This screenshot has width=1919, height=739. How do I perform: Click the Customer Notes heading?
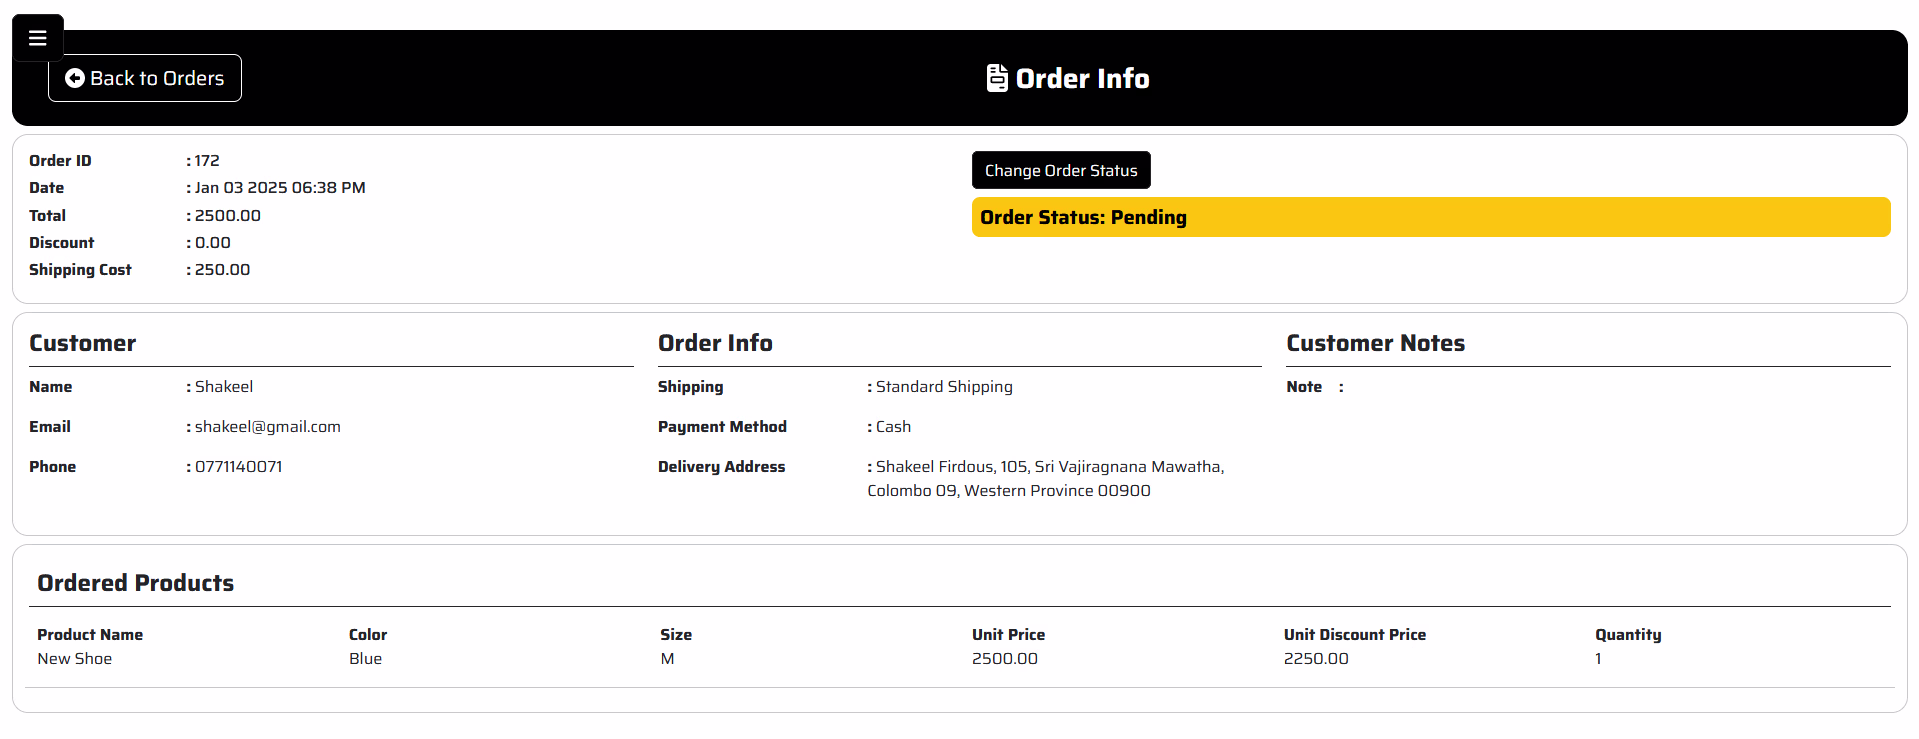[1375, 343]
